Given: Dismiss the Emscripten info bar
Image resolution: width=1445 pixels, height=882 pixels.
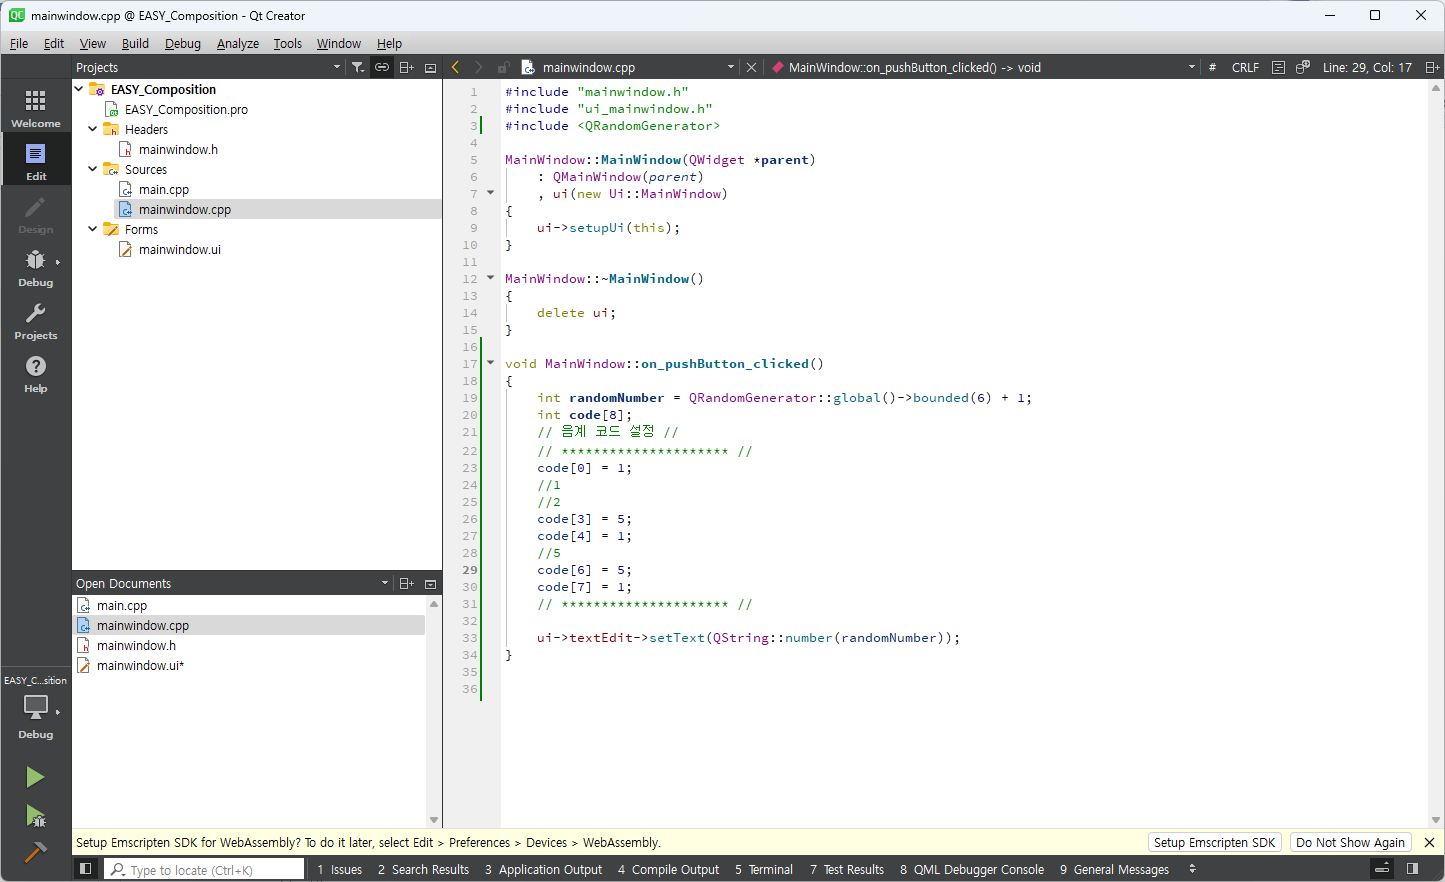Looking at the screenshot, I should coord(1429,842).
